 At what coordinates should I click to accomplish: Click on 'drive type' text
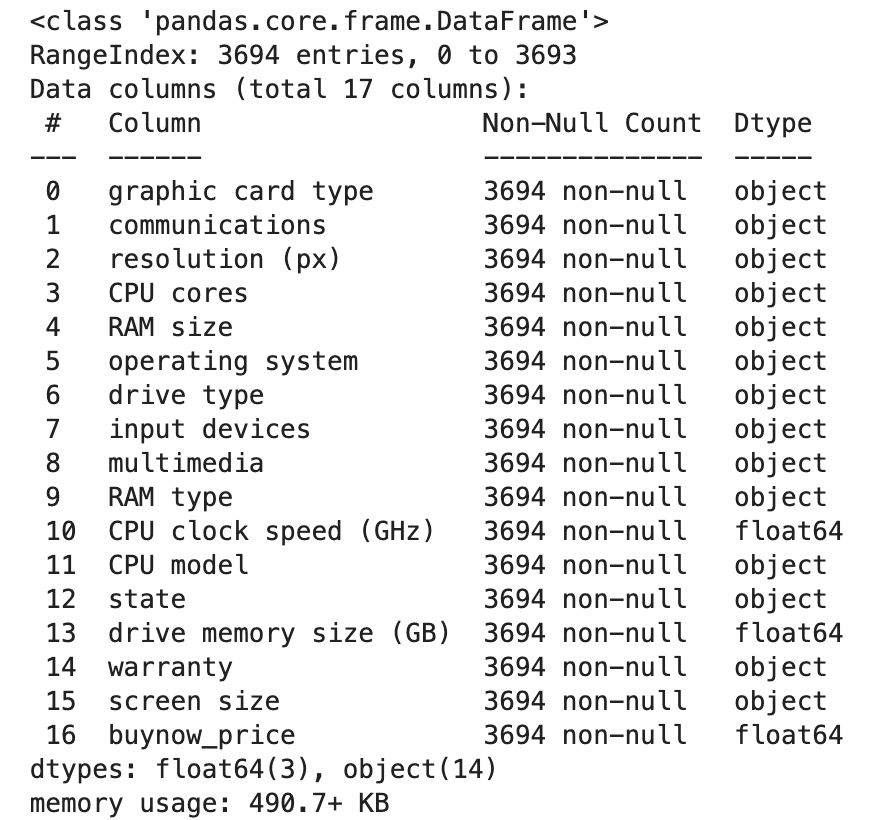pos(186,396)
